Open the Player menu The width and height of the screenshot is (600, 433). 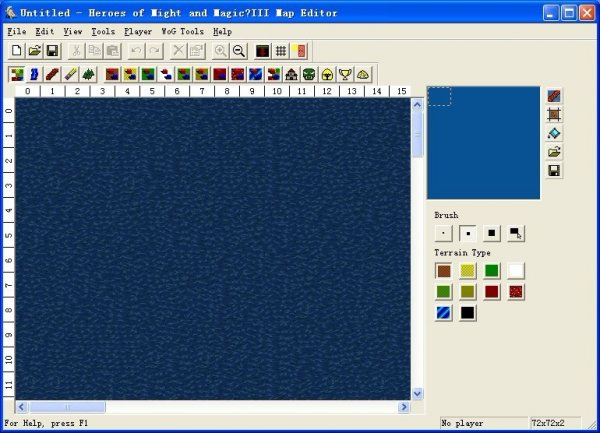(x=138, y=31)
